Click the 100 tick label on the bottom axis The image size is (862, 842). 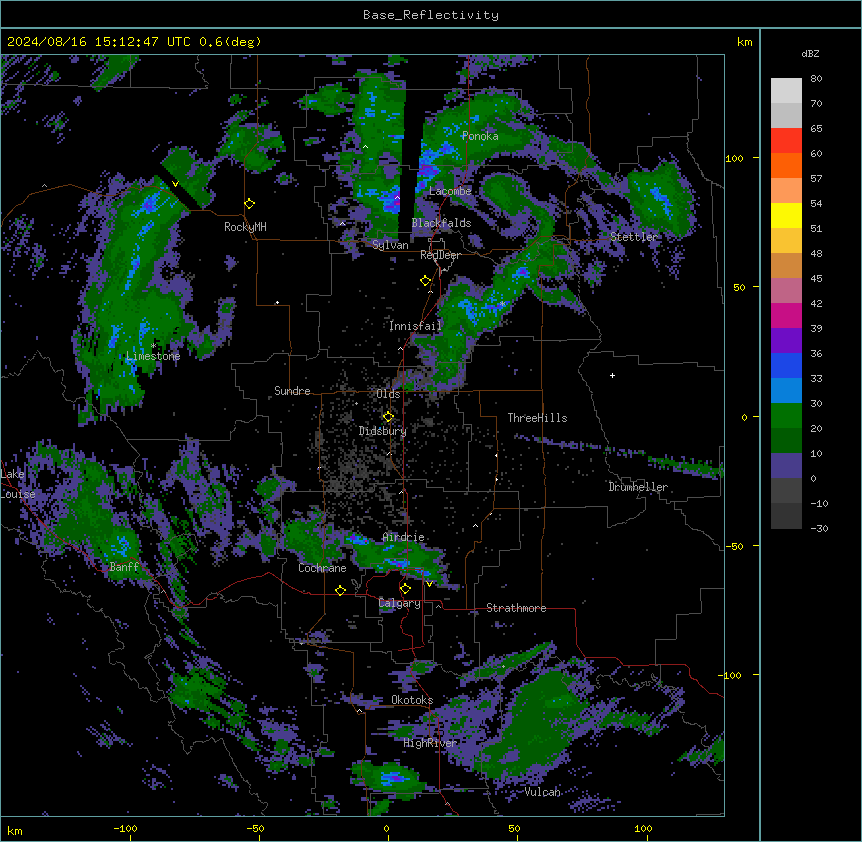[643, 828]
